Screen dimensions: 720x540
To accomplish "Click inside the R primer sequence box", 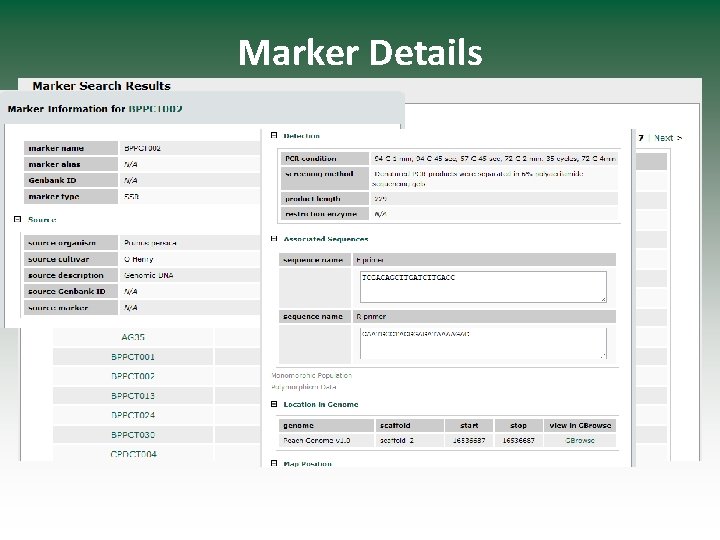I will point(483,343).
